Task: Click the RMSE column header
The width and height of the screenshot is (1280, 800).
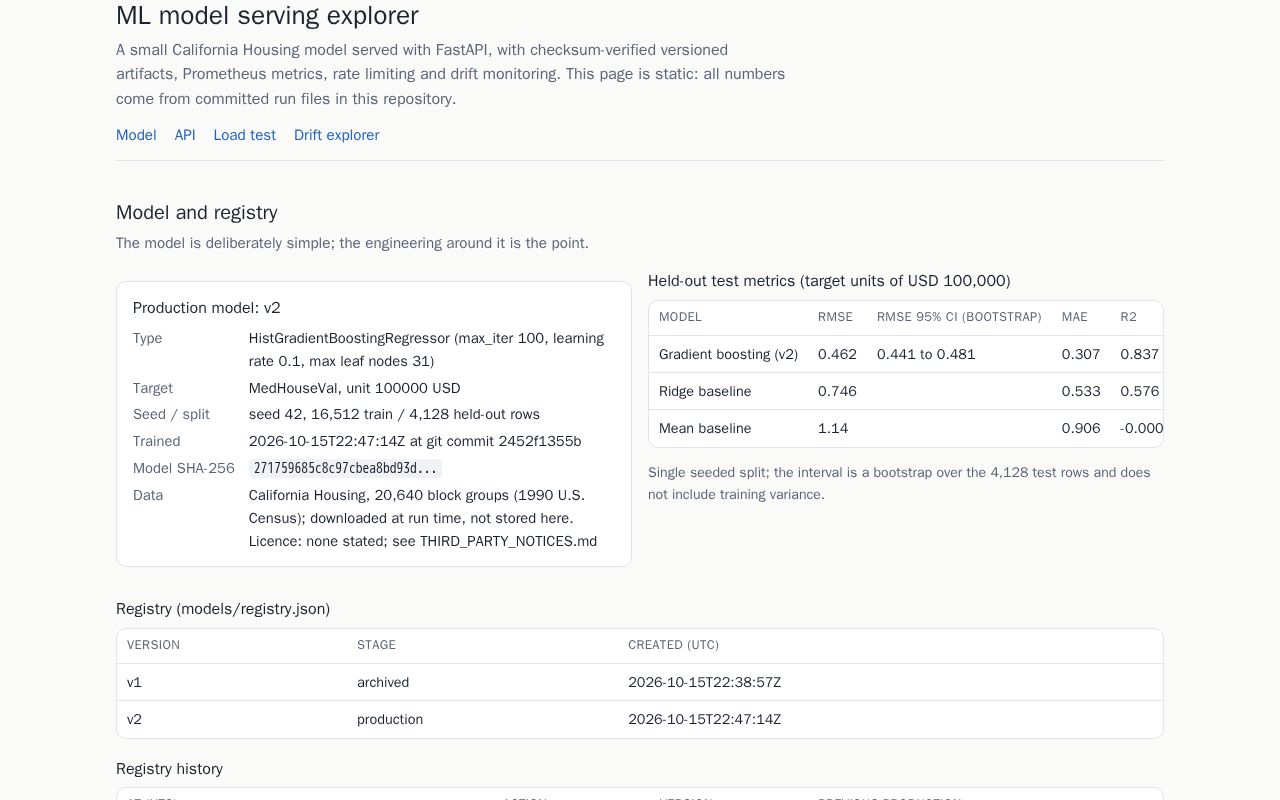Action: pos(835,317)
